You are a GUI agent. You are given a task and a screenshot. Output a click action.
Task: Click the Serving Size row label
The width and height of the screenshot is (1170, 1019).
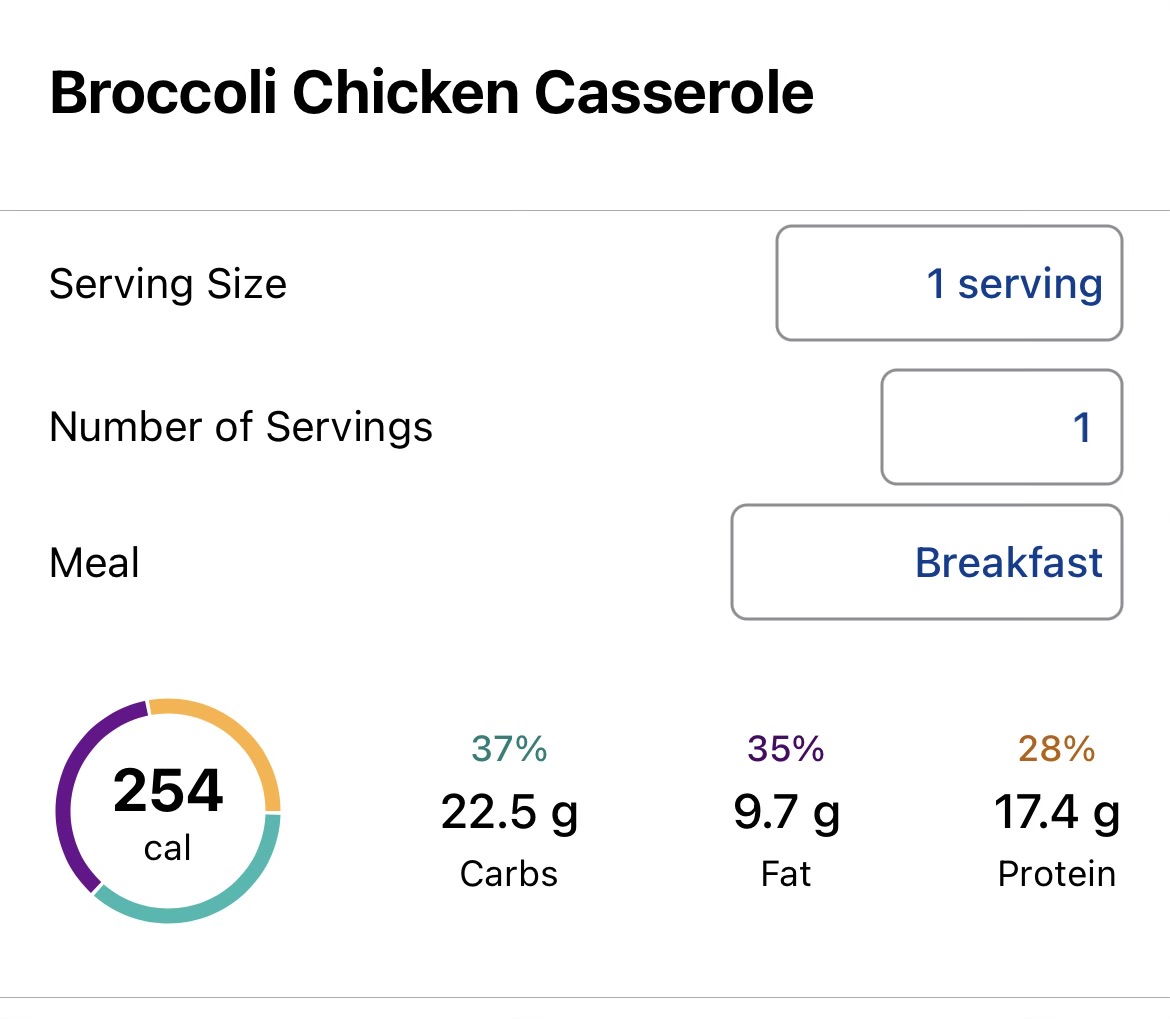(x=168, y=285)
